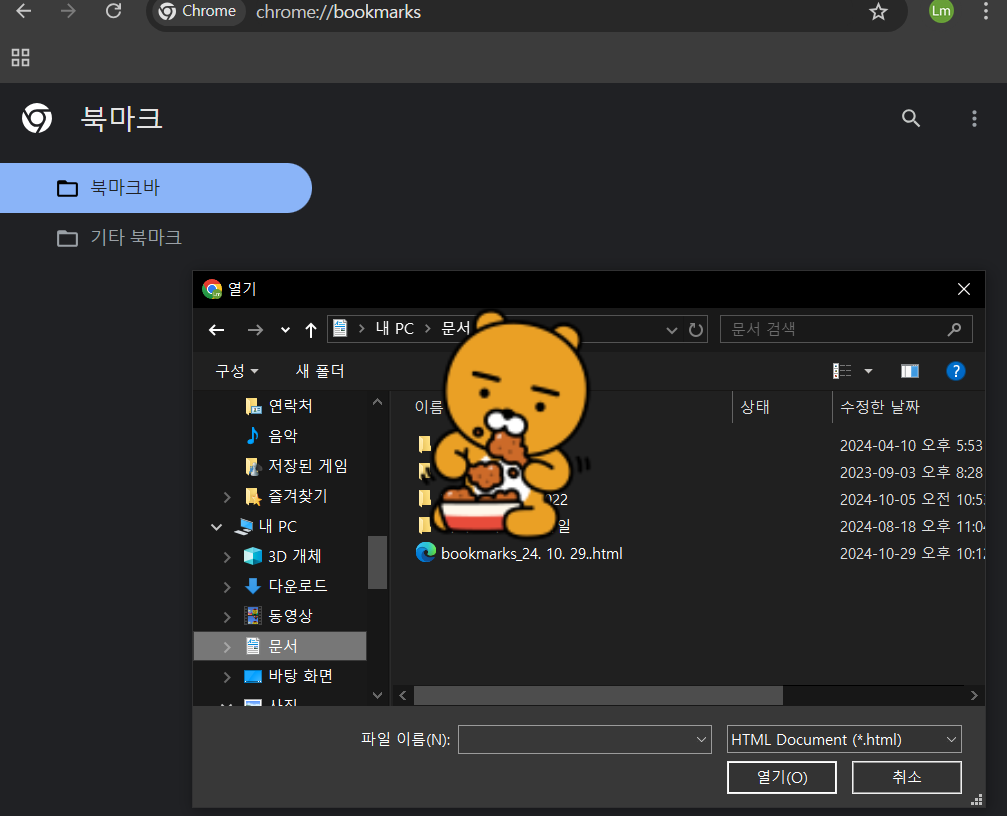1007x816 pixels.
Task: Open the HTML Document file type dropdown
Action: (844, 740)
